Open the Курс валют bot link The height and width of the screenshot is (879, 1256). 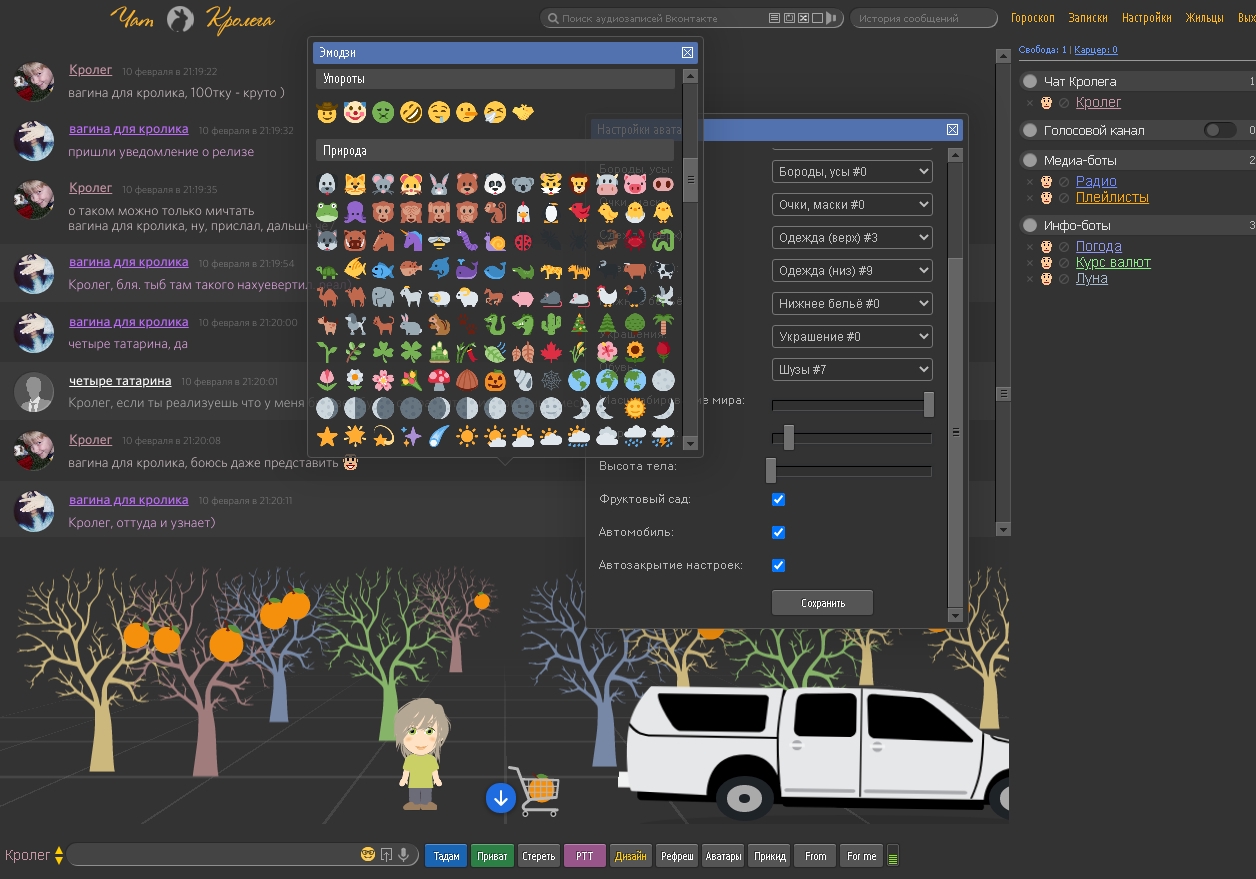pyautogui.click(x=1113, y=262)
